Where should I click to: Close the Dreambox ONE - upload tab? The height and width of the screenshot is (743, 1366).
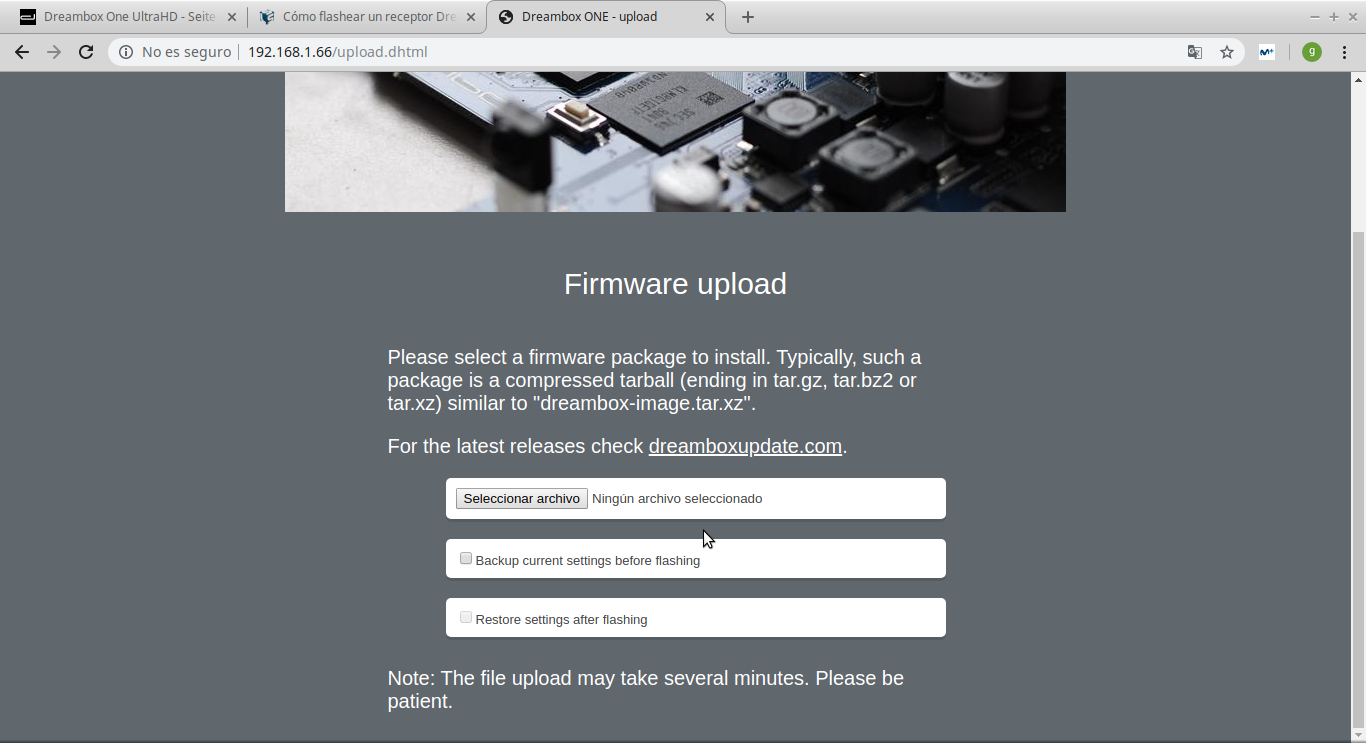click(x=710, y=17)
